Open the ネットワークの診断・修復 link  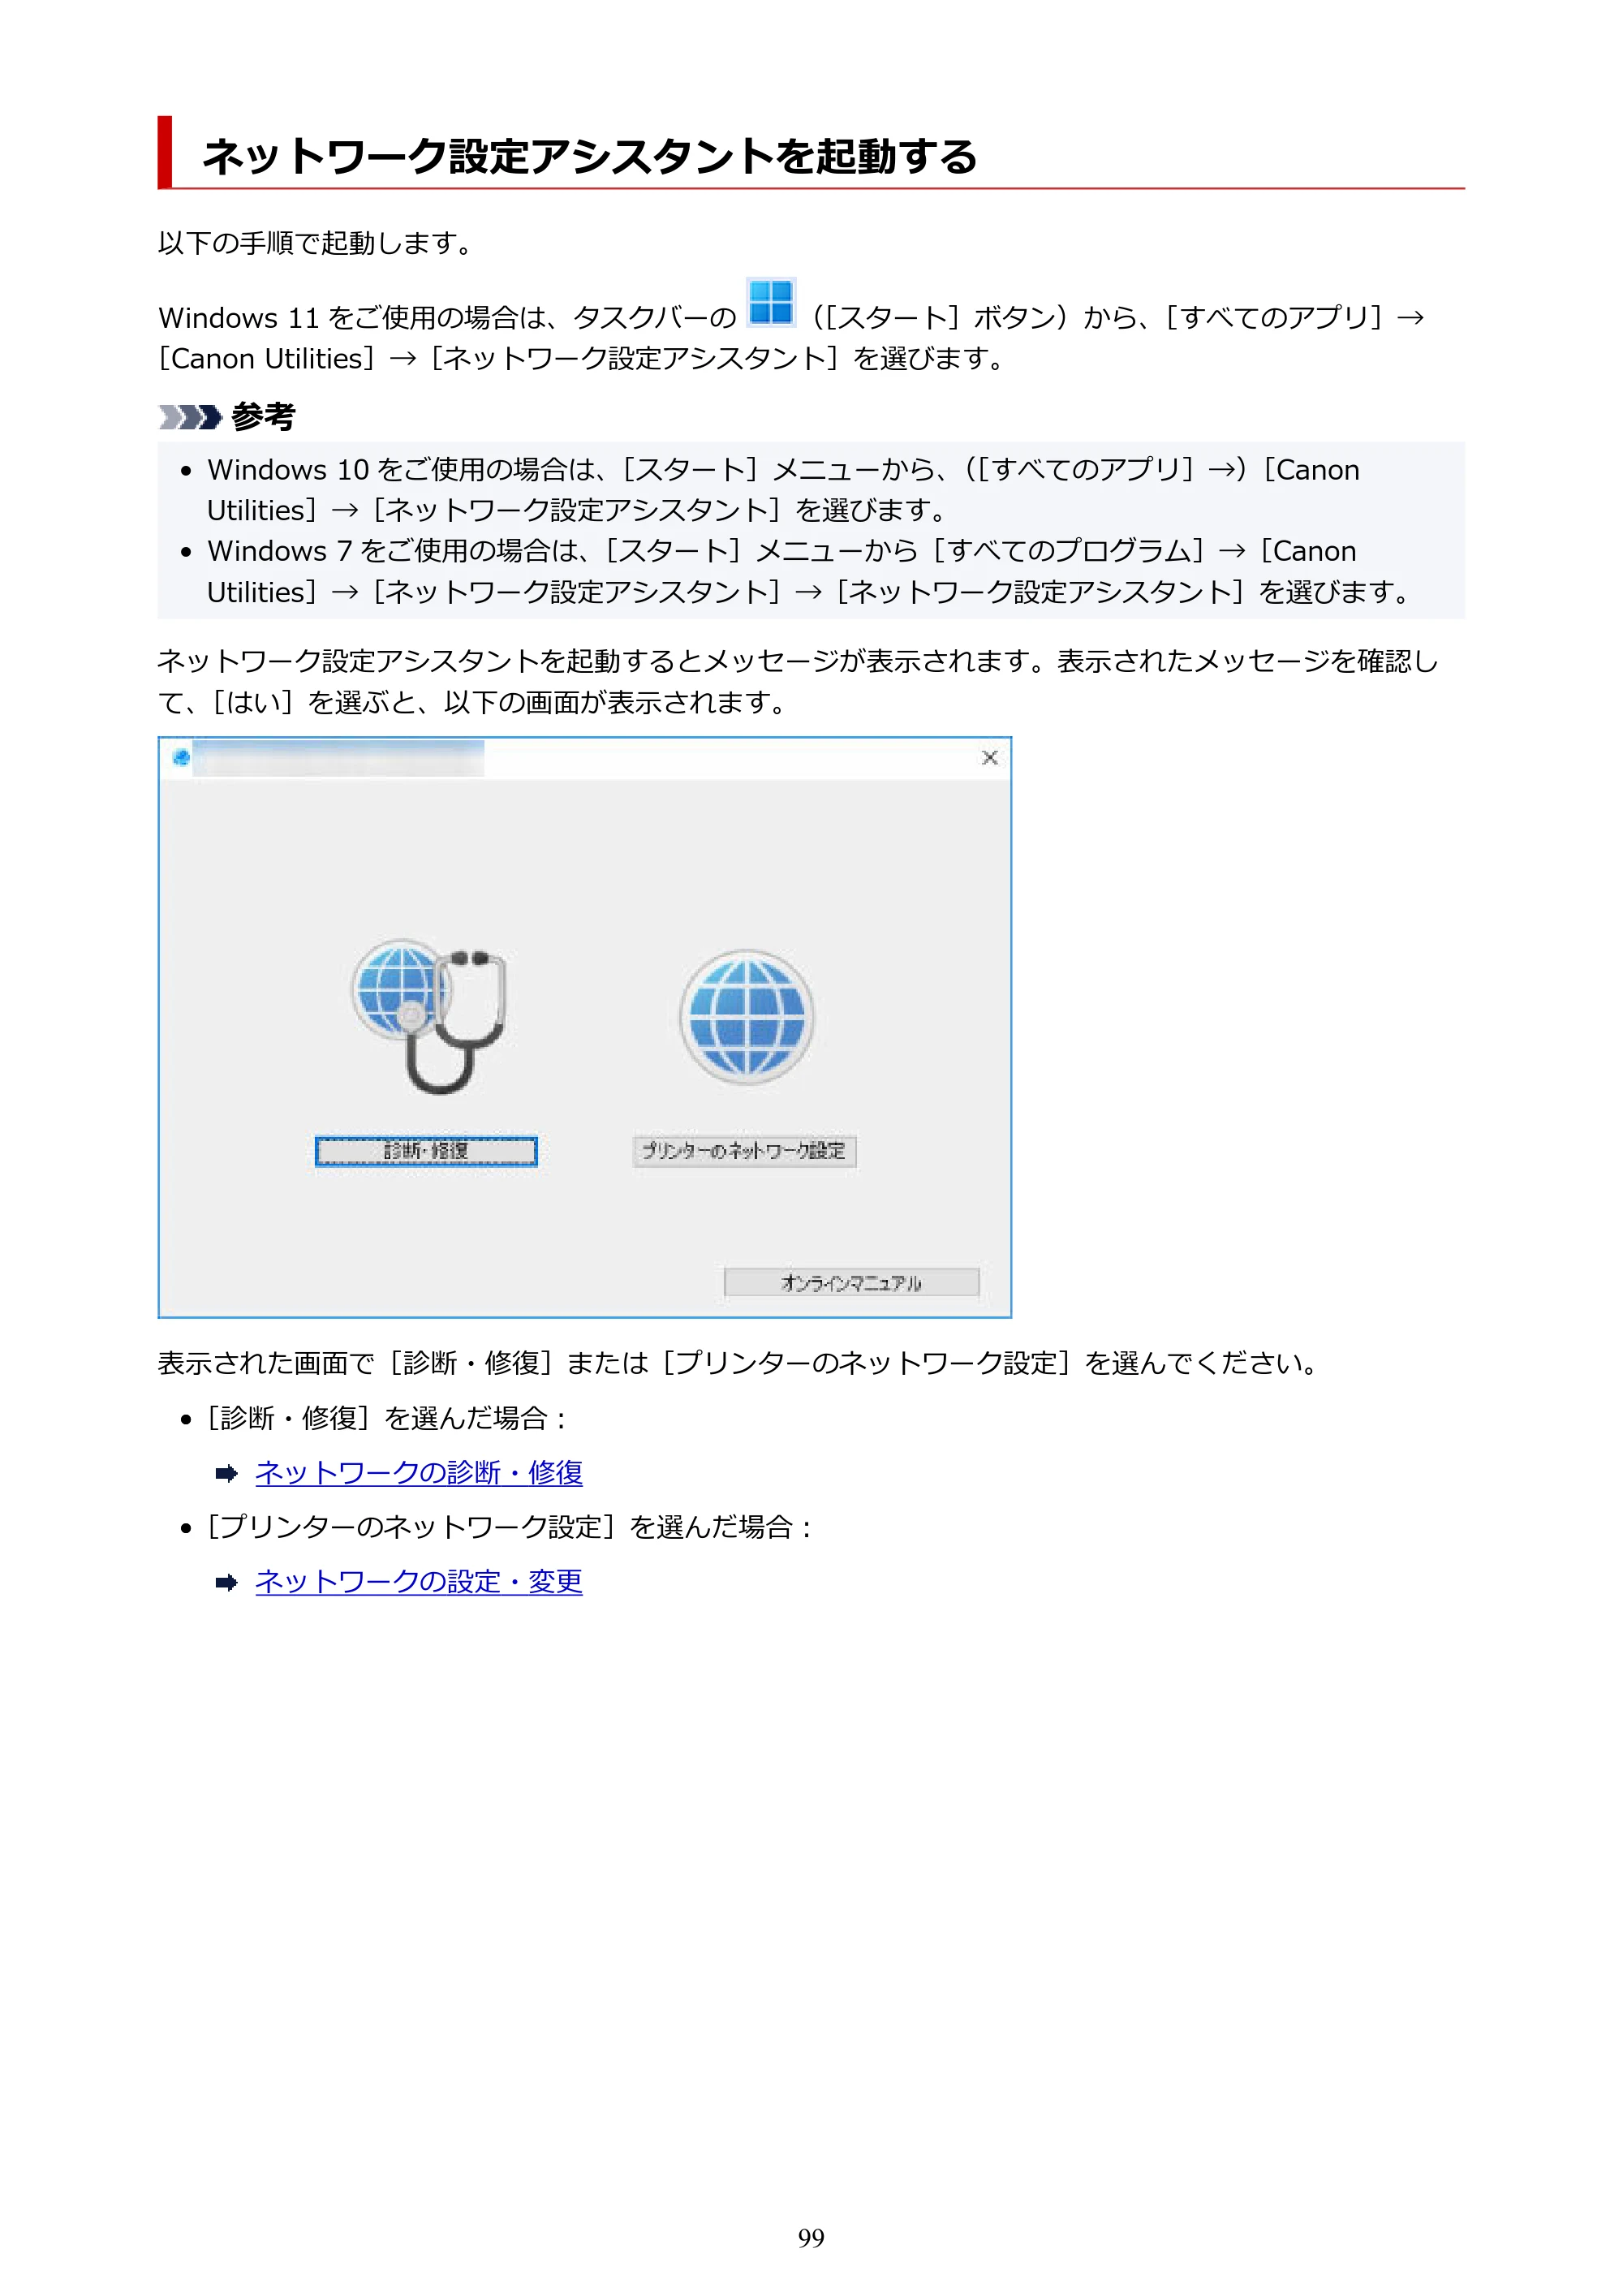click(x=419, y=1472)
